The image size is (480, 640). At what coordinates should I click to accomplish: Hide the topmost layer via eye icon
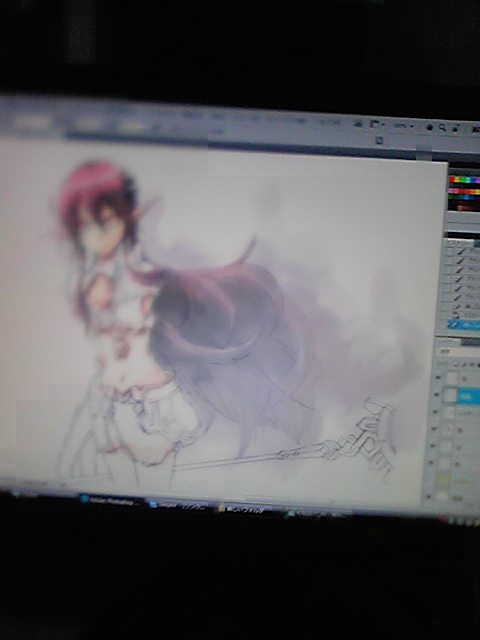[x=438, y=377]
